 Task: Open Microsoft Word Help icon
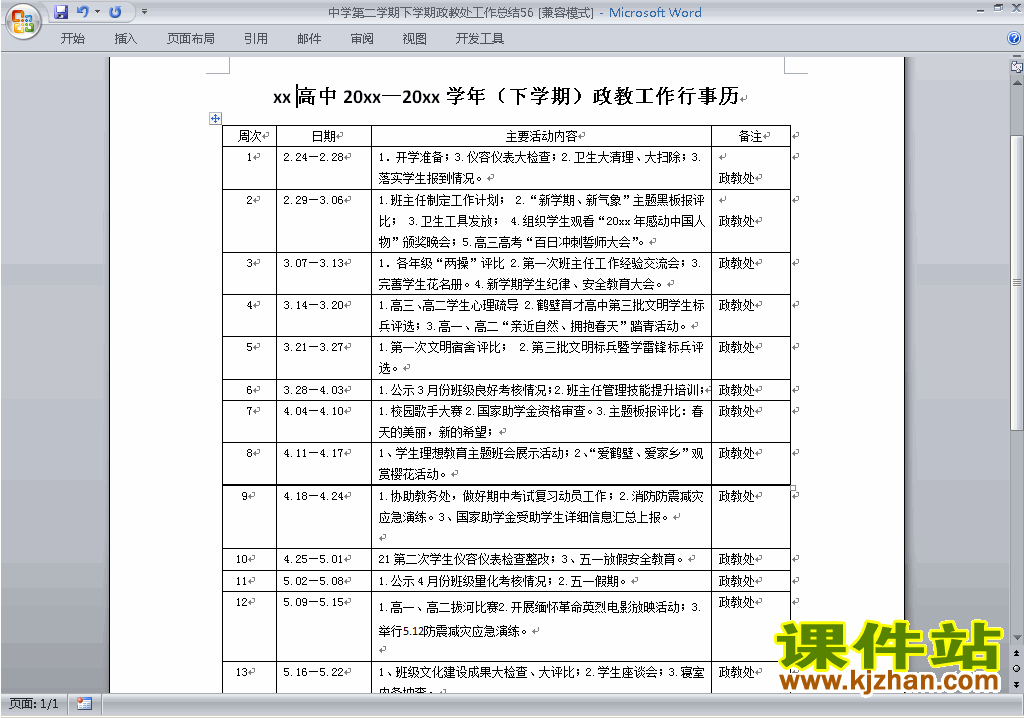tap(1014, 39)
